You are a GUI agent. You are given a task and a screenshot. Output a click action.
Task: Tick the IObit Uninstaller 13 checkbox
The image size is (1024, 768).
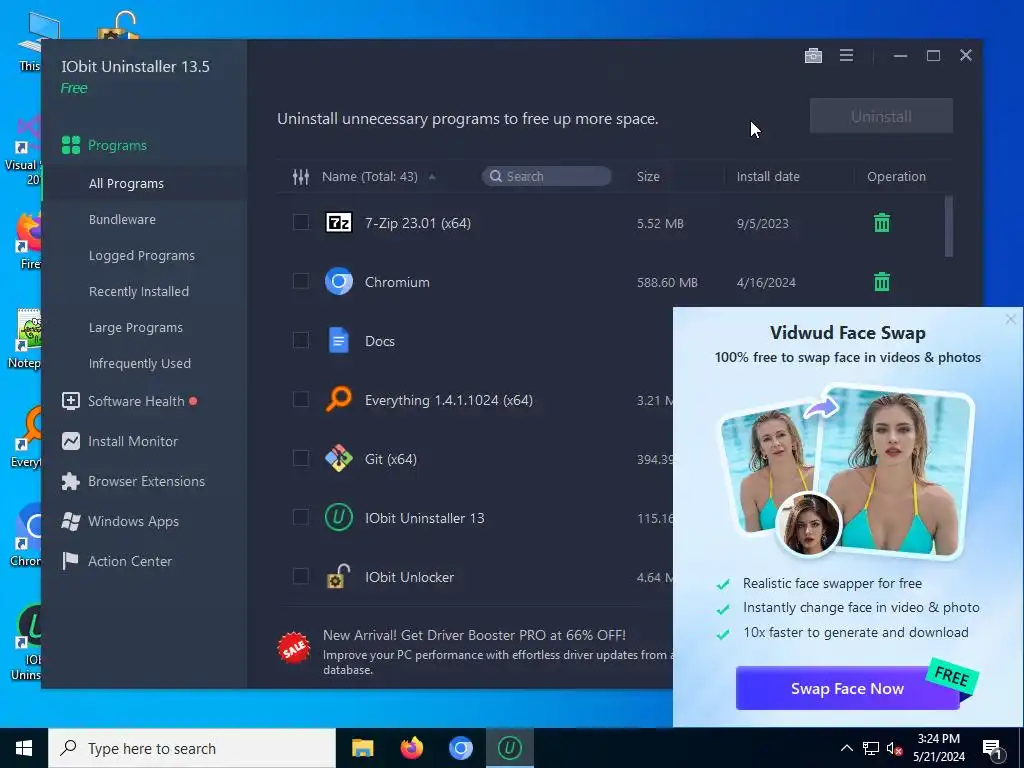[300, 517]
